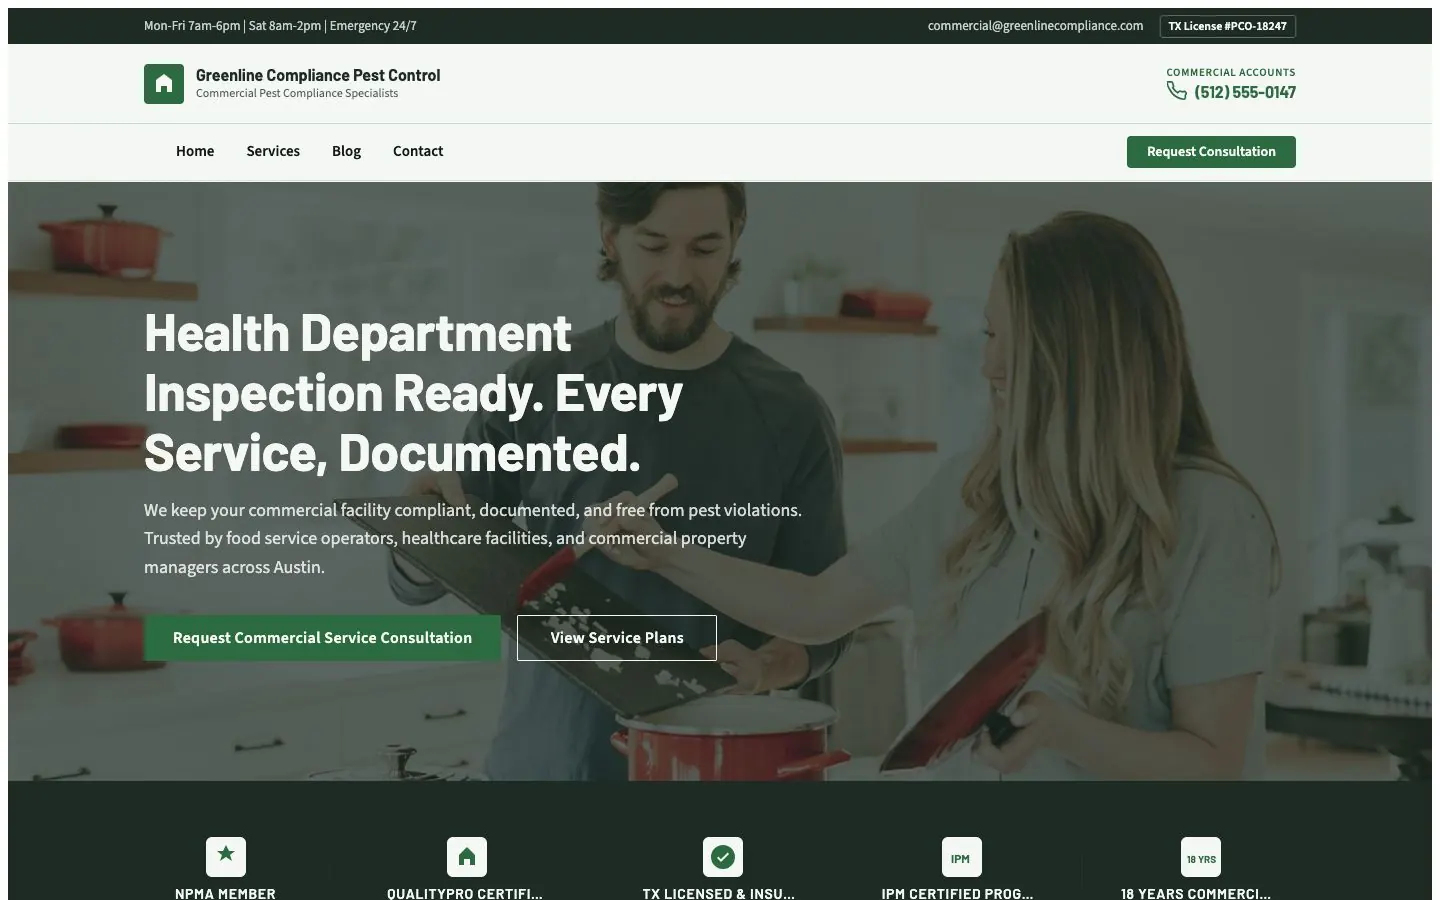Click the TX LICENSED & INSU... label
1440x900 pixels.
click(x=719, y=894)
